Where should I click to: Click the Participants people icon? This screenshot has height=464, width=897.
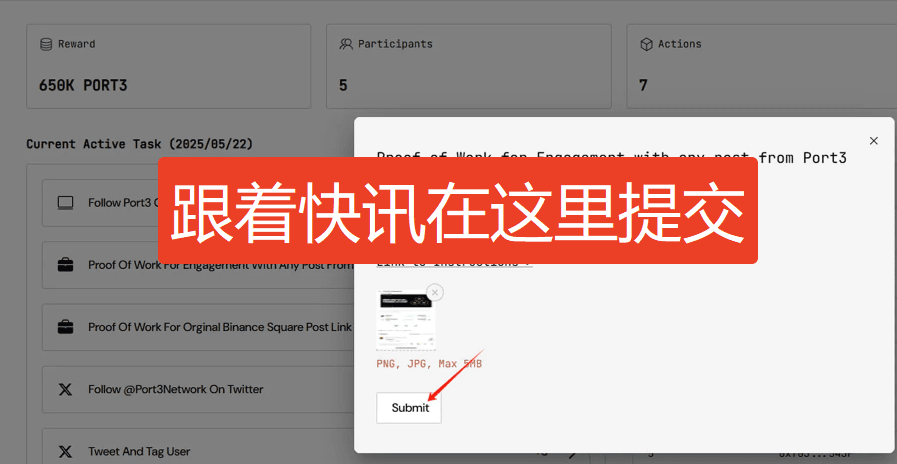346,44
